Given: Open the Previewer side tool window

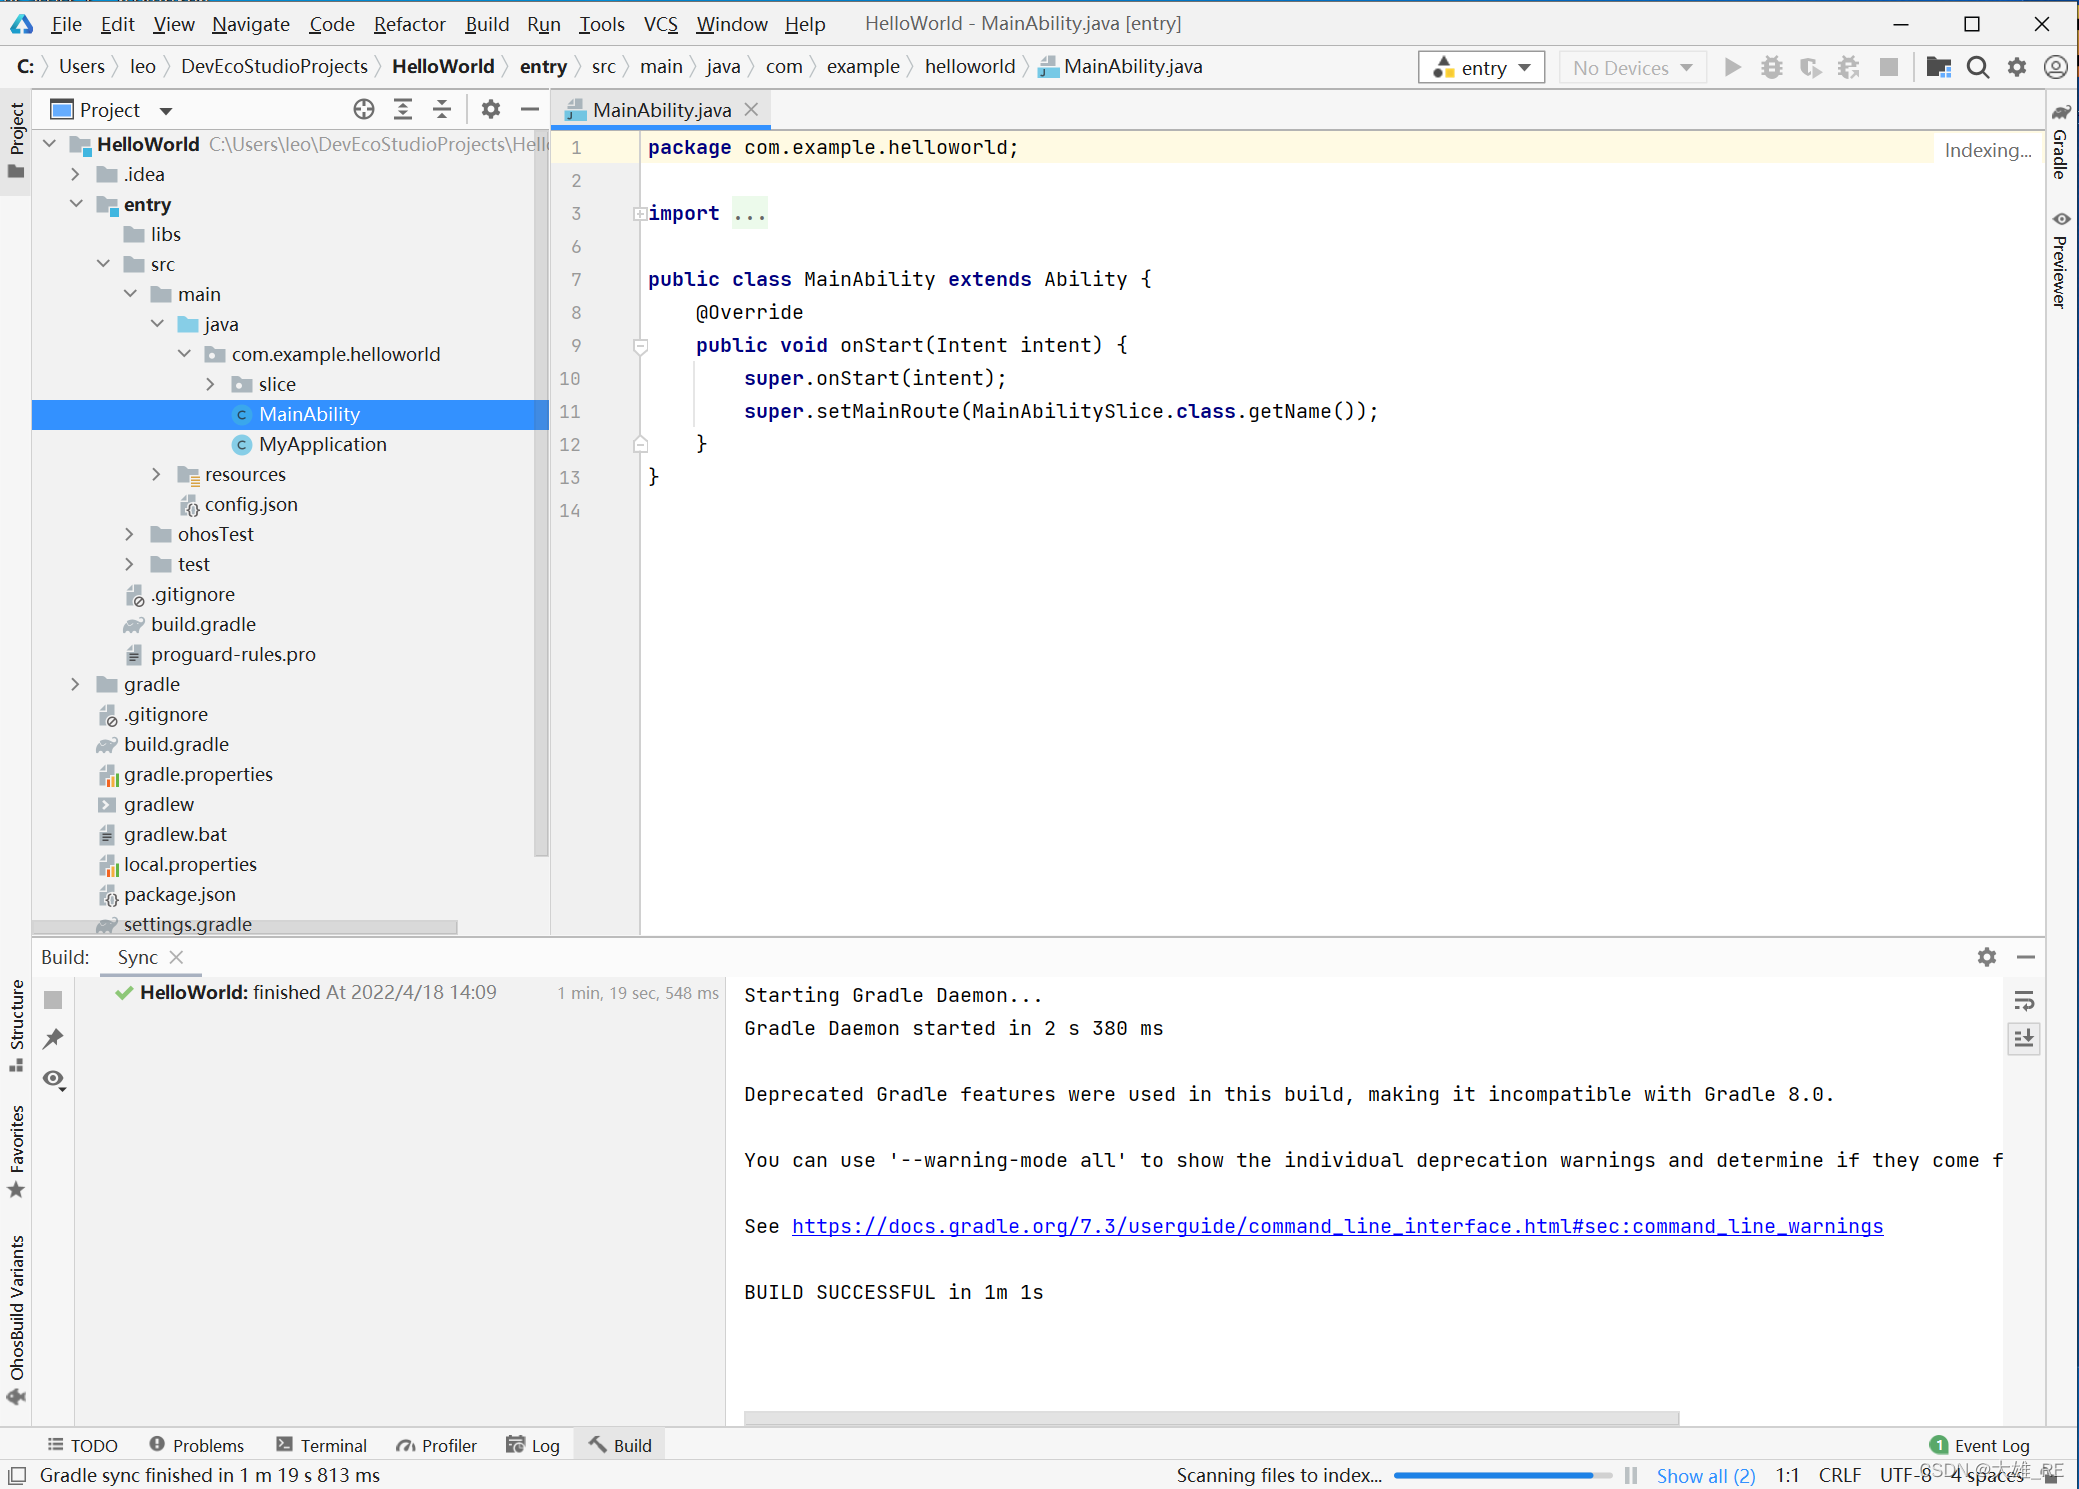Looking at the screenshot, I should pyautogui.click(x=2061, y=261).
